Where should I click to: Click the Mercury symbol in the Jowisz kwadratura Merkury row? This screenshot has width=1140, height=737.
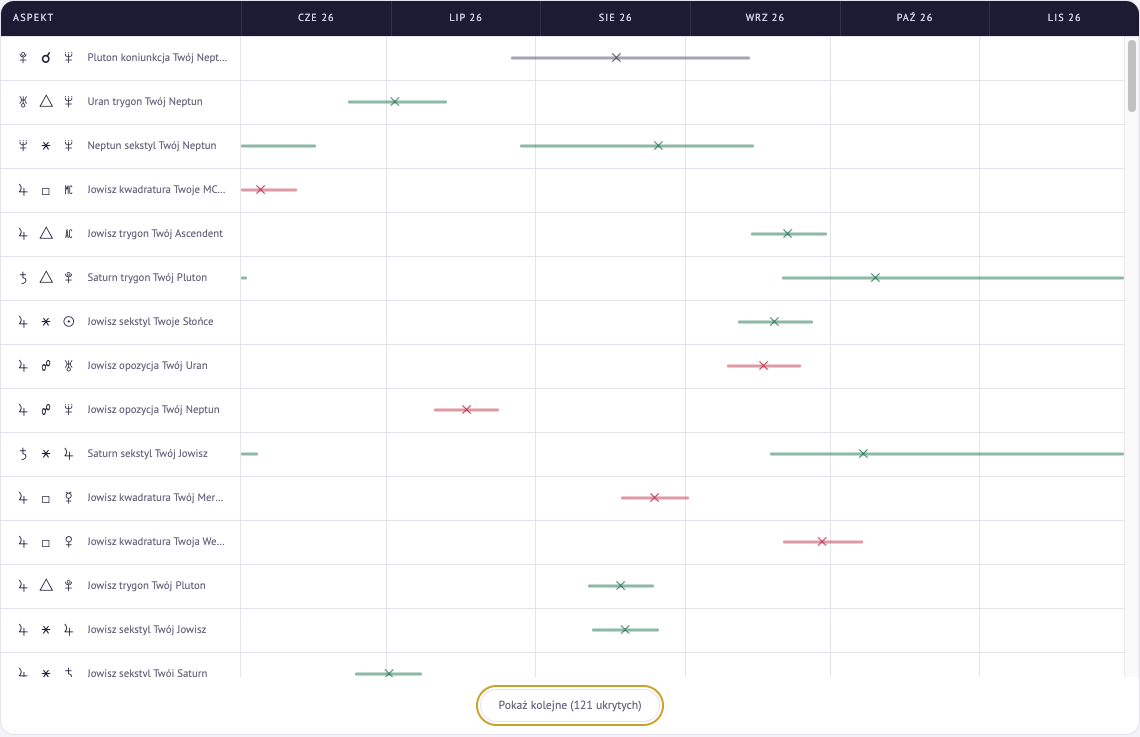click(x=68, y=497)
